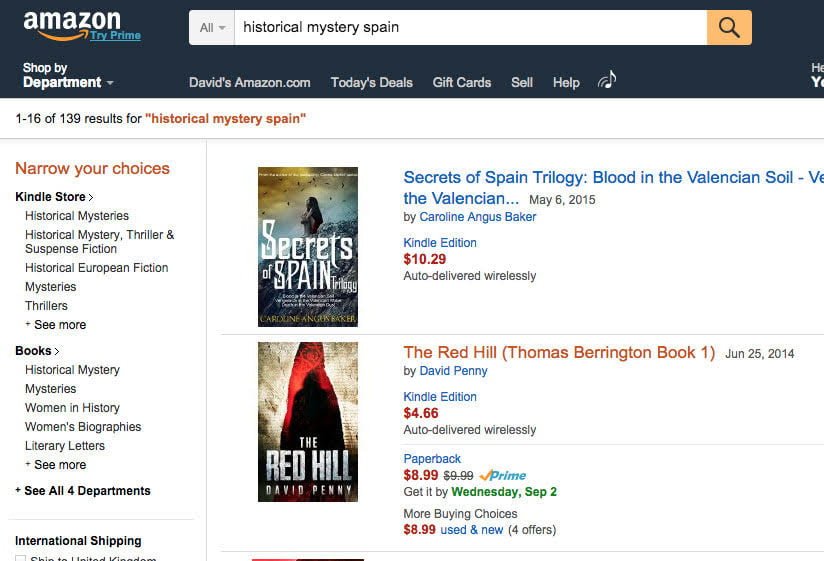Expand See more under Kindle Store
The image size is (824, 561).
59,325
